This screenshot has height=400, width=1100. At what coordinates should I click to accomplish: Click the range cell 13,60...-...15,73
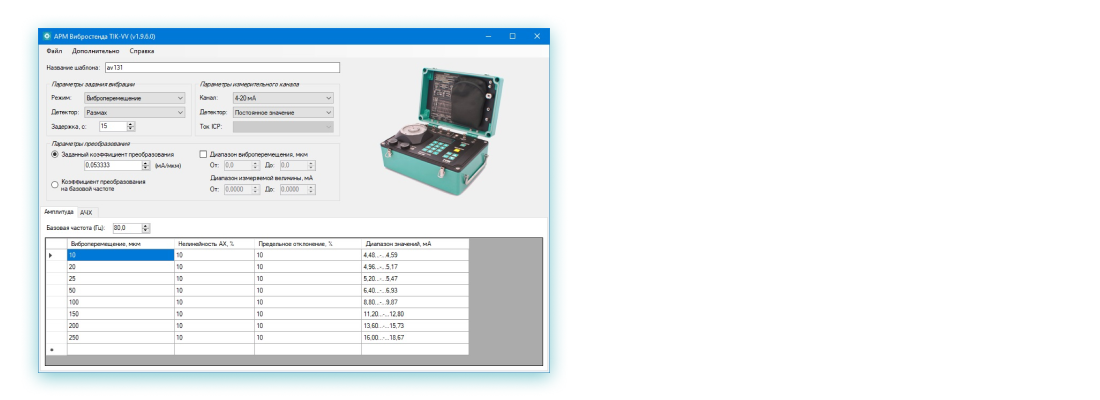click(x=415, y=326)
